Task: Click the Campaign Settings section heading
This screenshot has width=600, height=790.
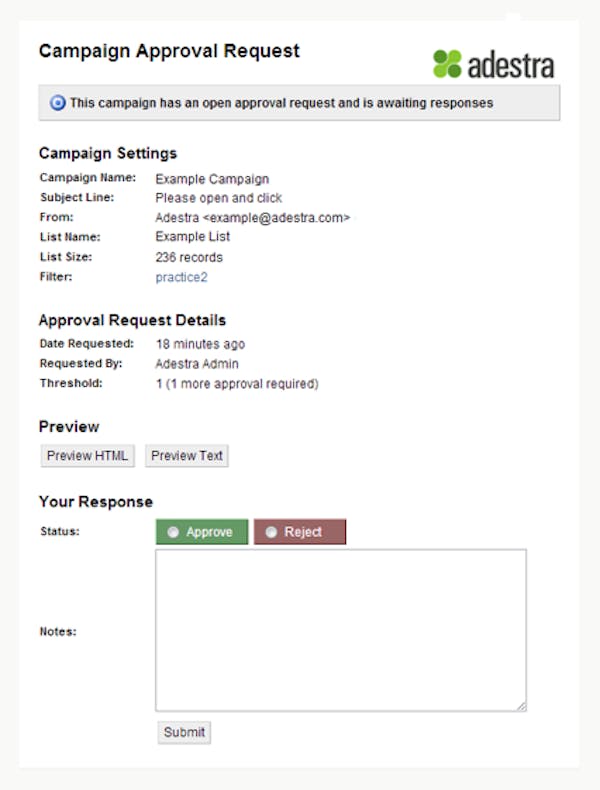Action: pos(108,154)
